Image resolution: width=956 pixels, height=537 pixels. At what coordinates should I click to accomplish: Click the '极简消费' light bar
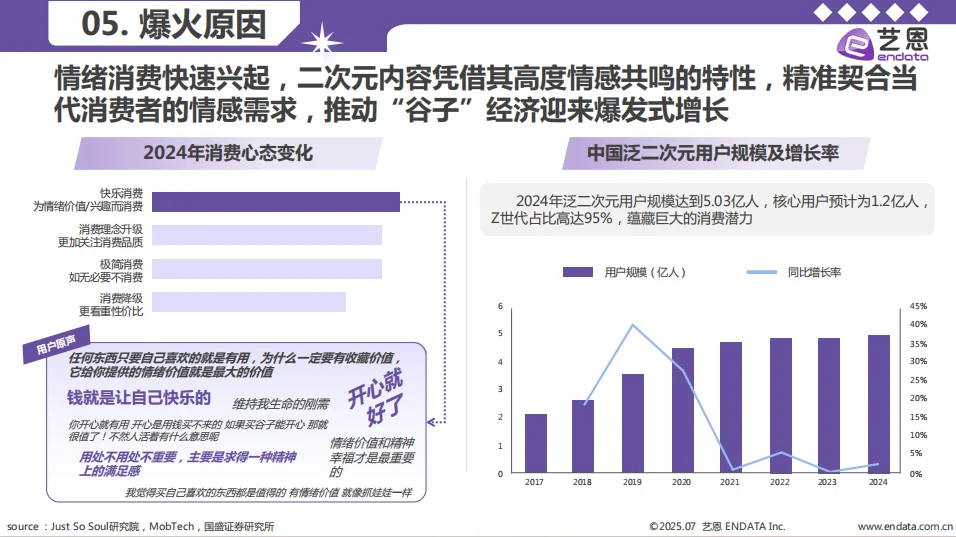tap(267, 269)
